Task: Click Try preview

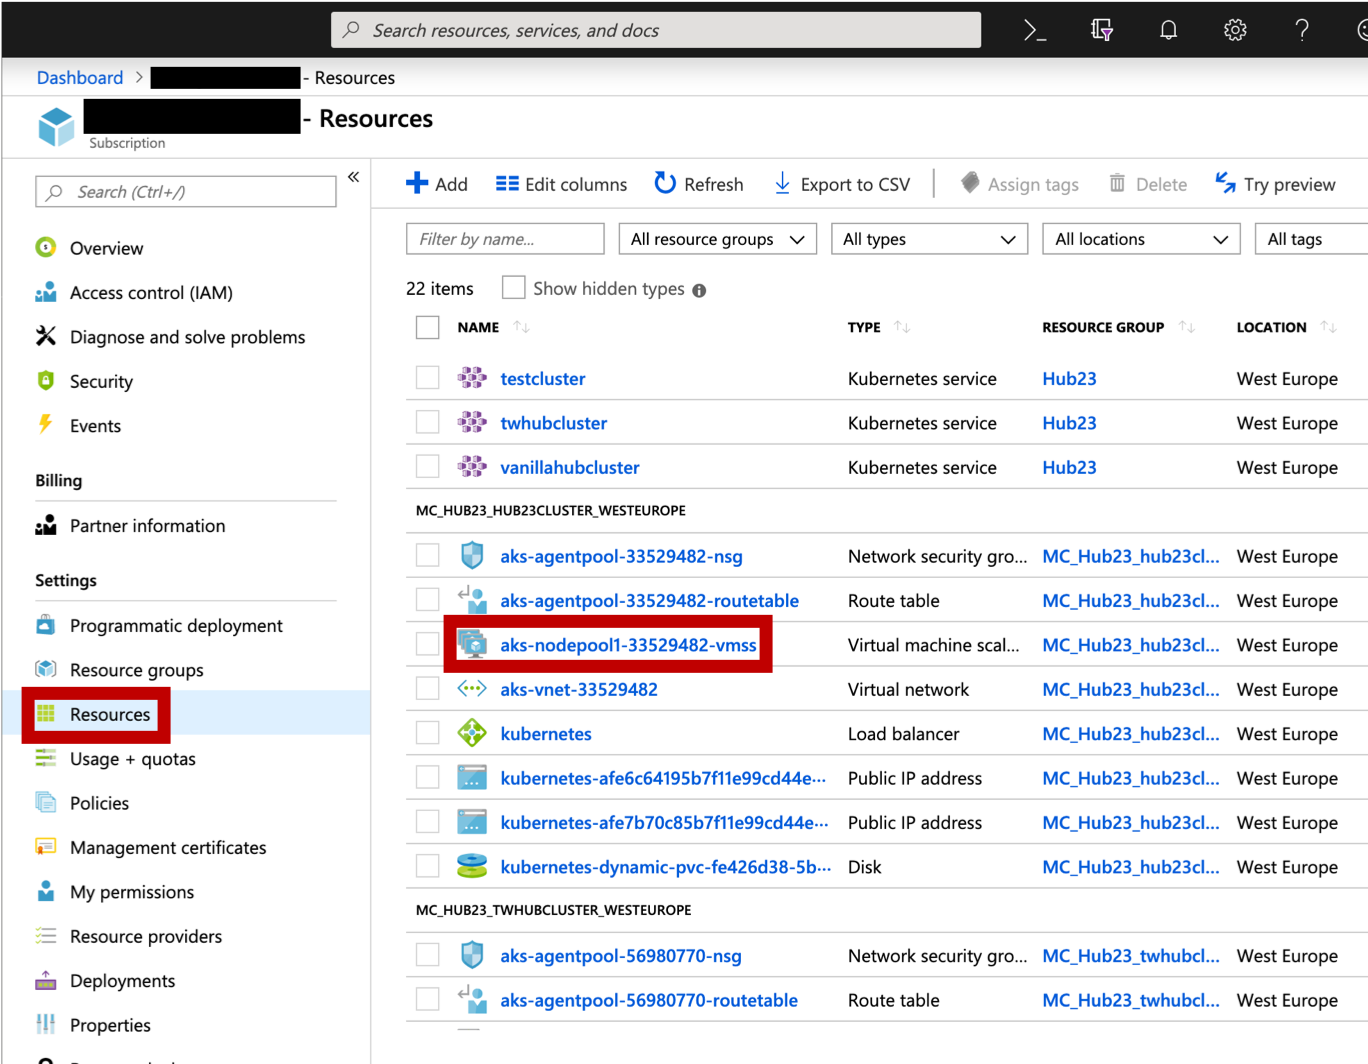Action: [x=1275, y=184]
